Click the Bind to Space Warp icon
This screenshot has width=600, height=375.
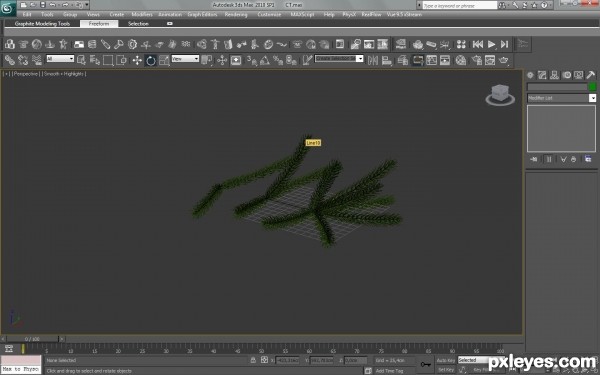point(37,60)
